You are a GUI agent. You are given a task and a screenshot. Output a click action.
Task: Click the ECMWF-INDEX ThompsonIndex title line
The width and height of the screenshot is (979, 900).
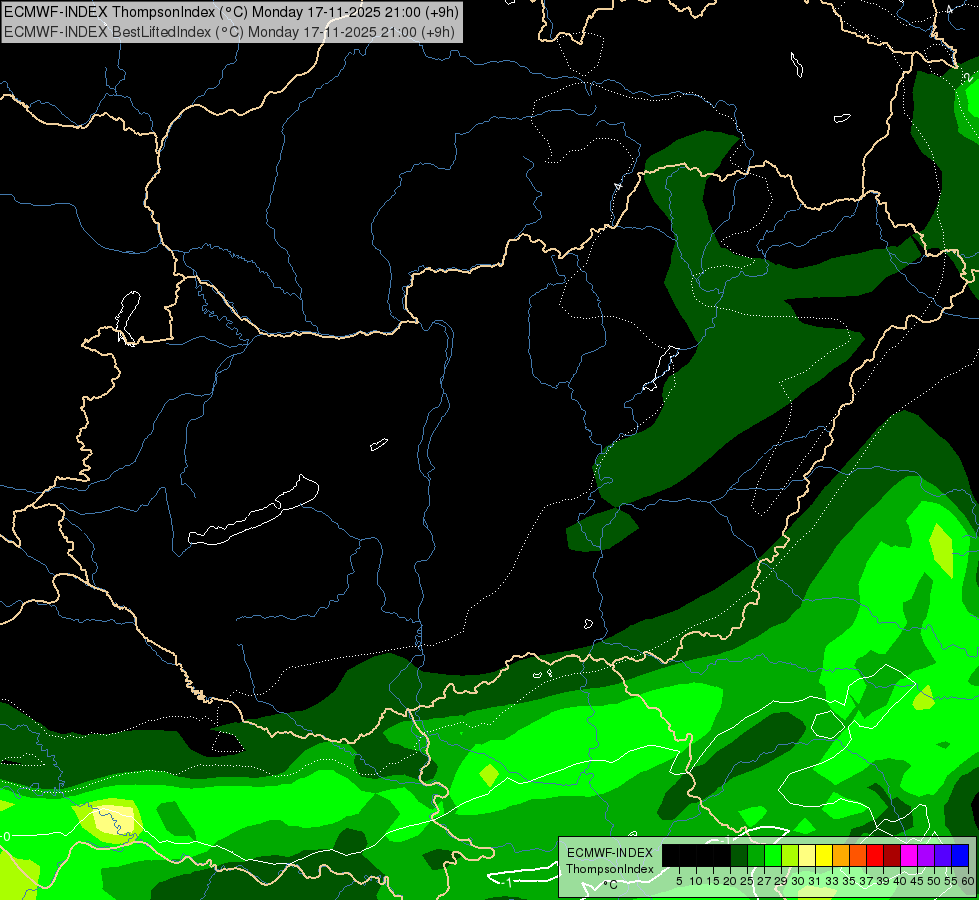pyautogui.click(x=232, y=11)
